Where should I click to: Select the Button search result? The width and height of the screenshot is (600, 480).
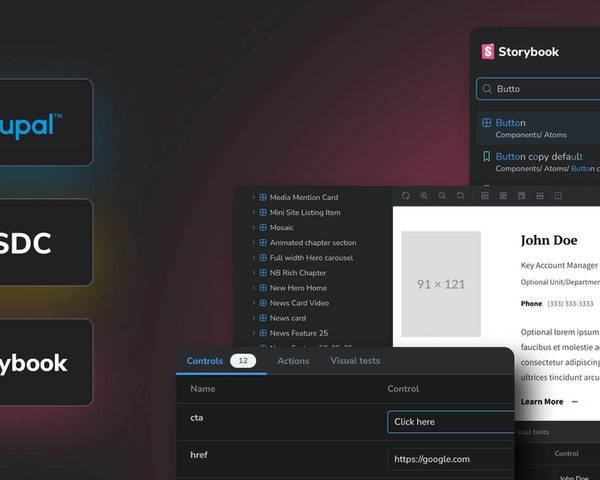(x=538, y=128)
